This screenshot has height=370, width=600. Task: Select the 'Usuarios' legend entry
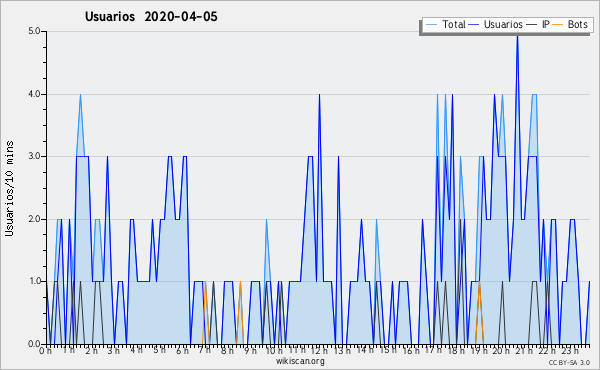[x=495, y=24]
